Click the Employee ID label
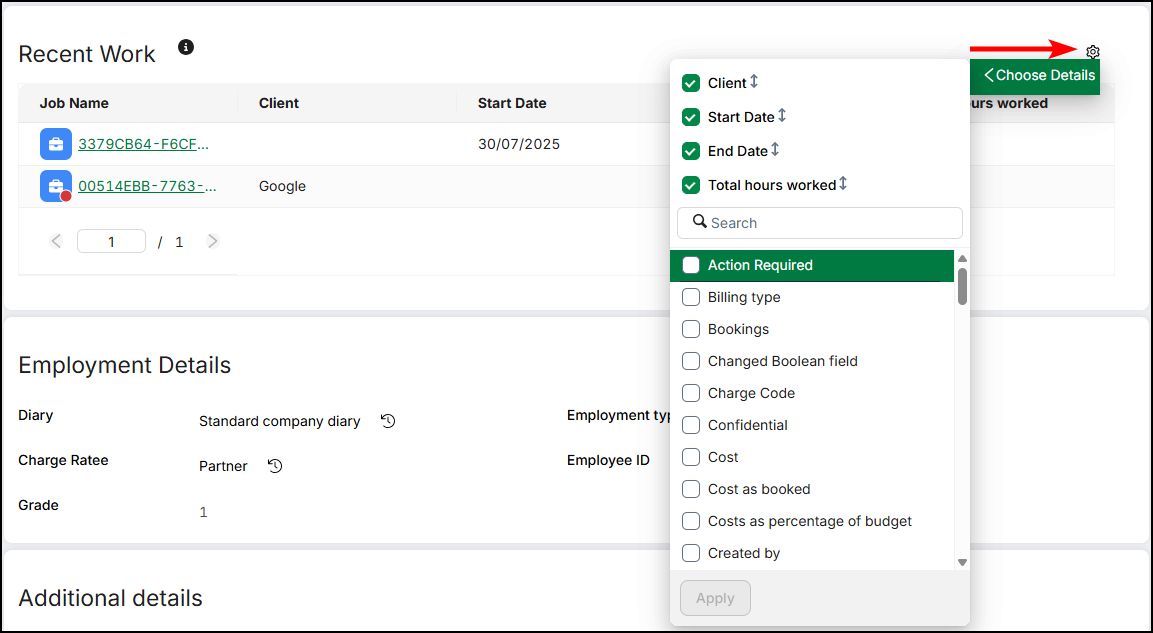The height and width of the screenshot is (633, 1153). [x=608, y=460]
